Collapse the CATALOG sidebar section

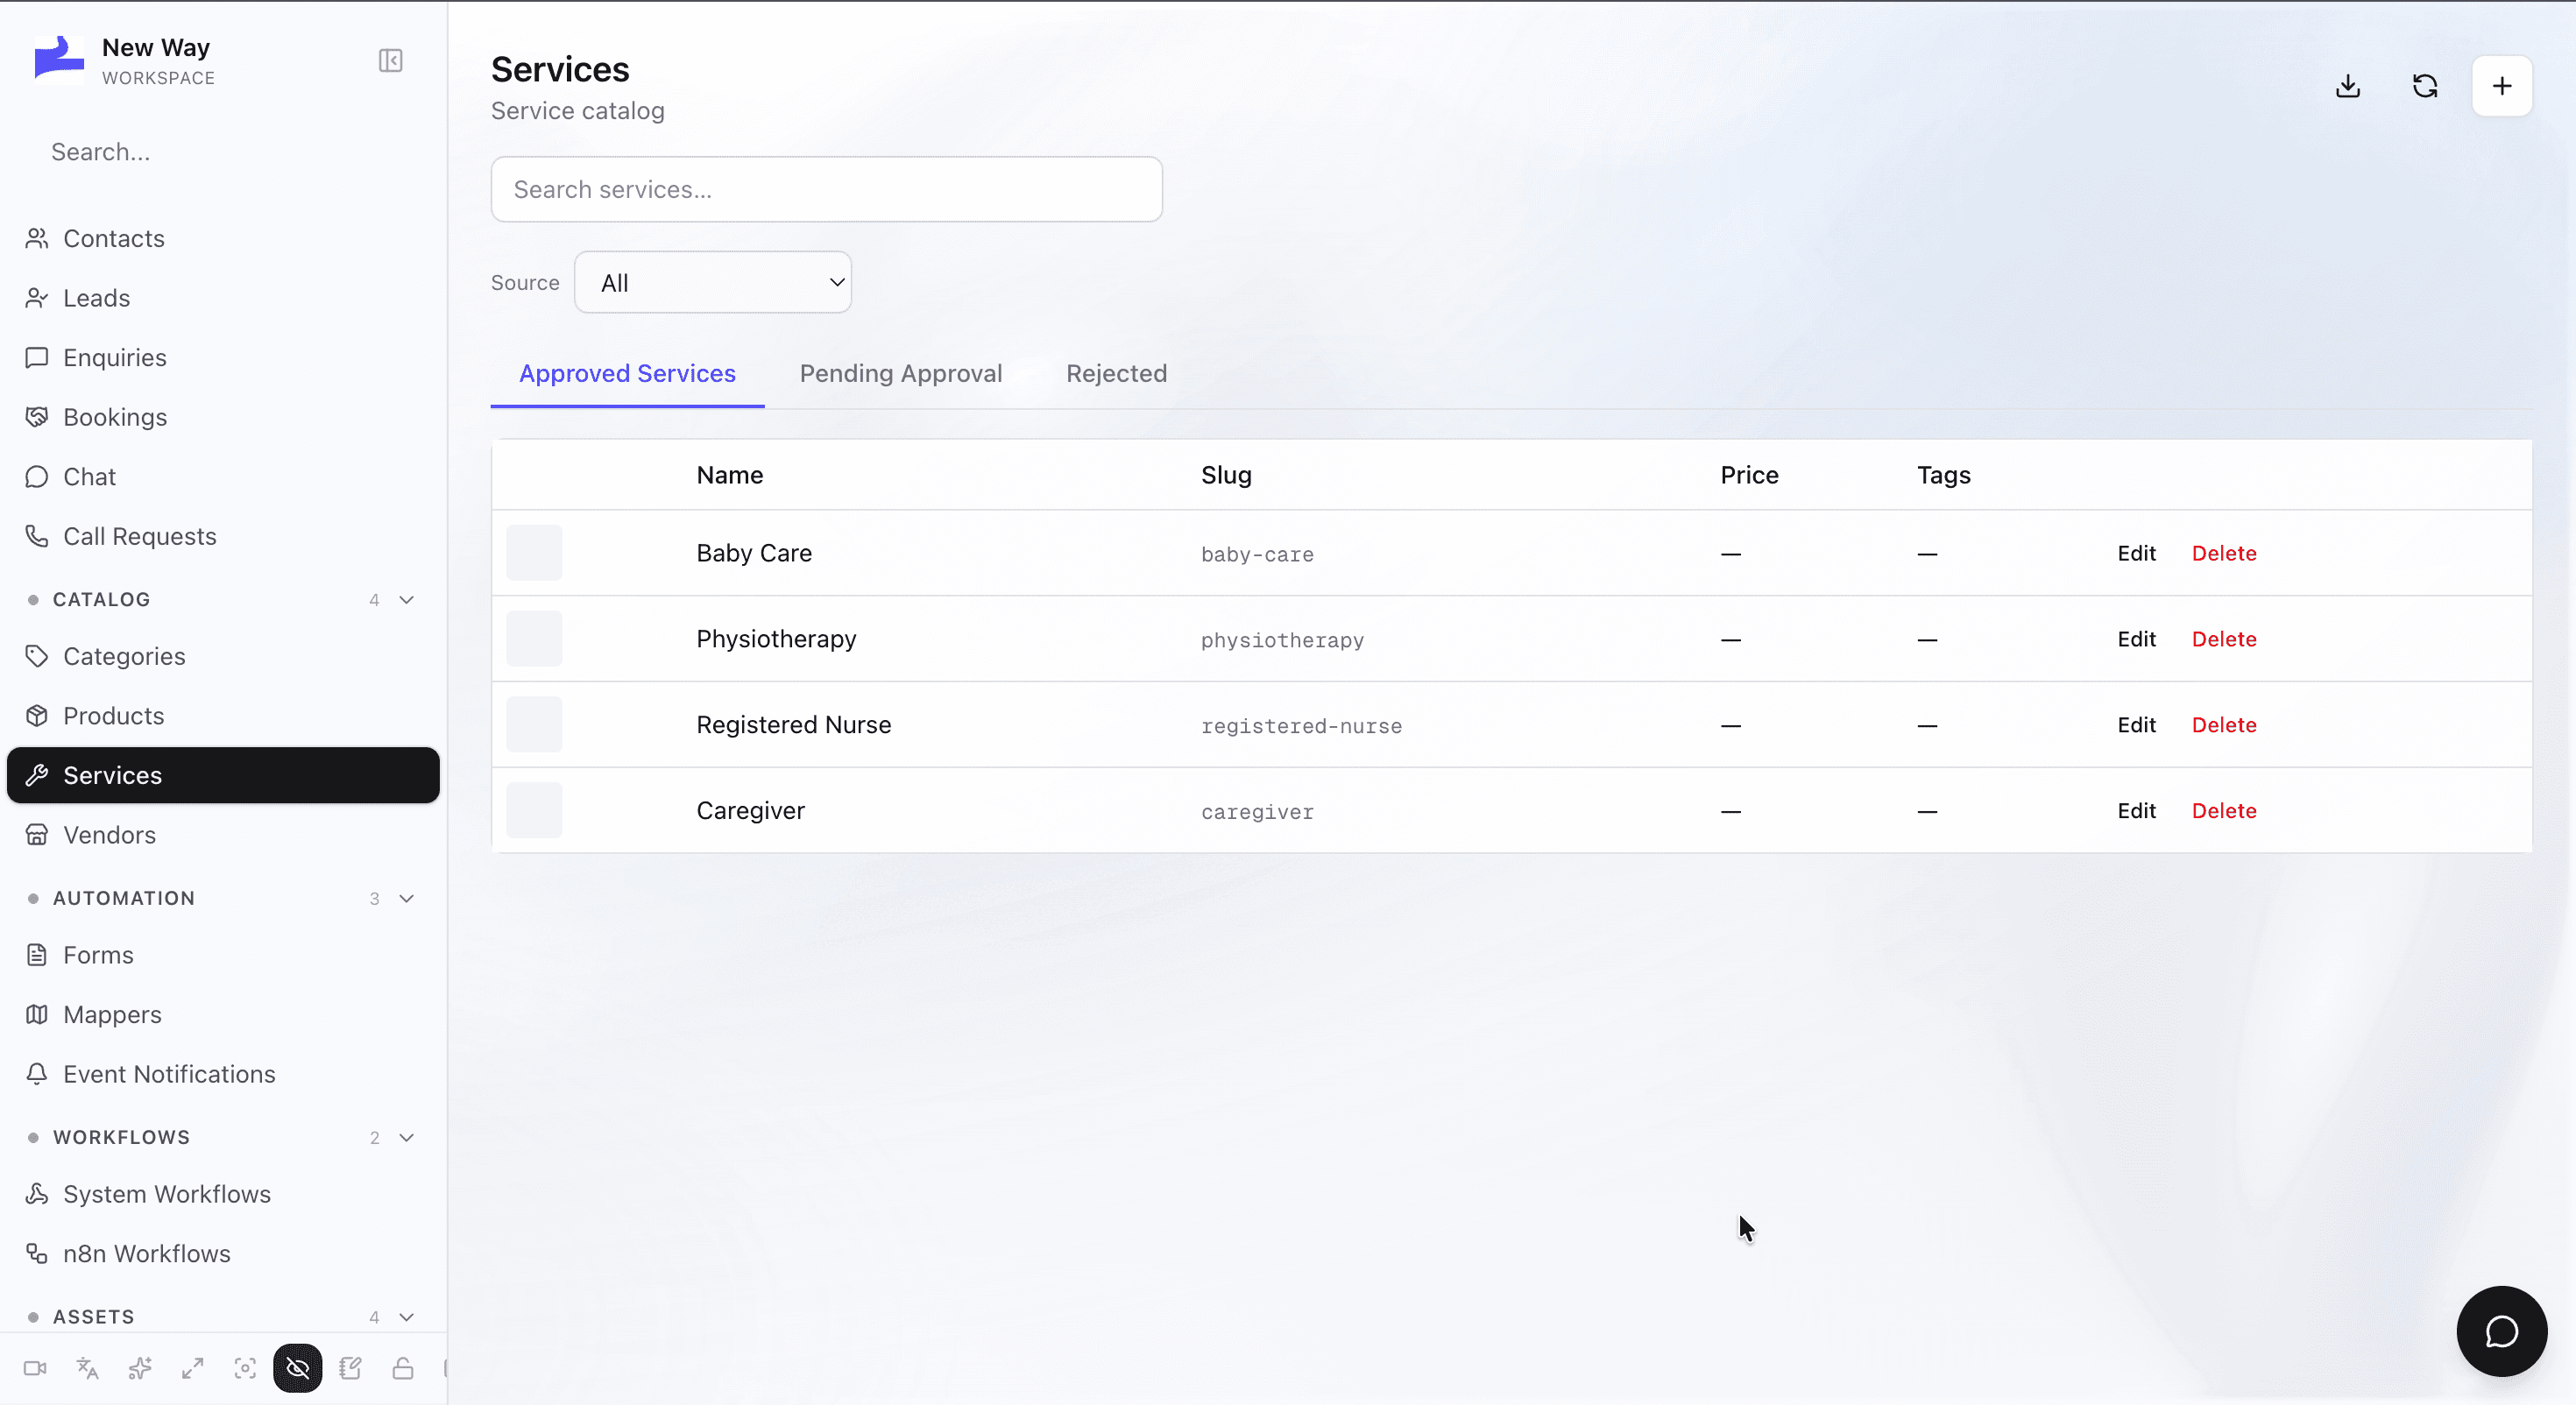pyautogui.click(x=407, y=600)
